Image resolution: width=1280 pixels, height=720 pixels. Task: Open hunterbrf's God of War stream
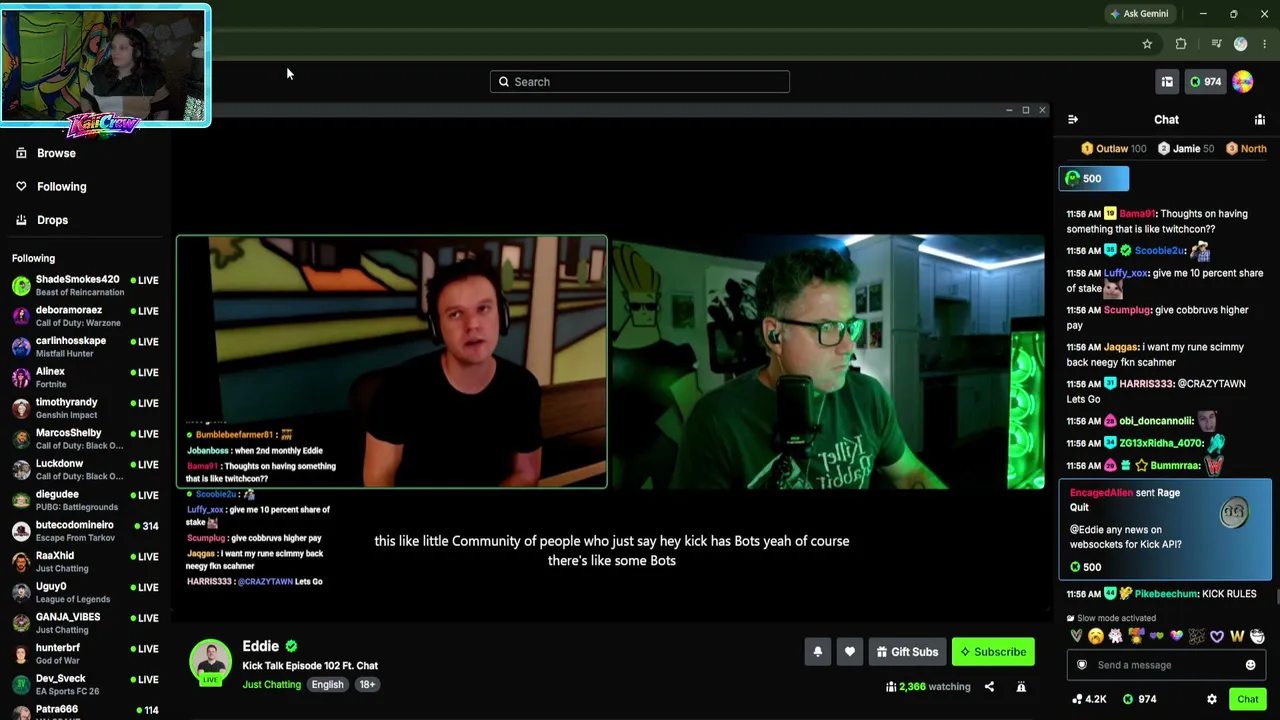click(x=85, y=654)
